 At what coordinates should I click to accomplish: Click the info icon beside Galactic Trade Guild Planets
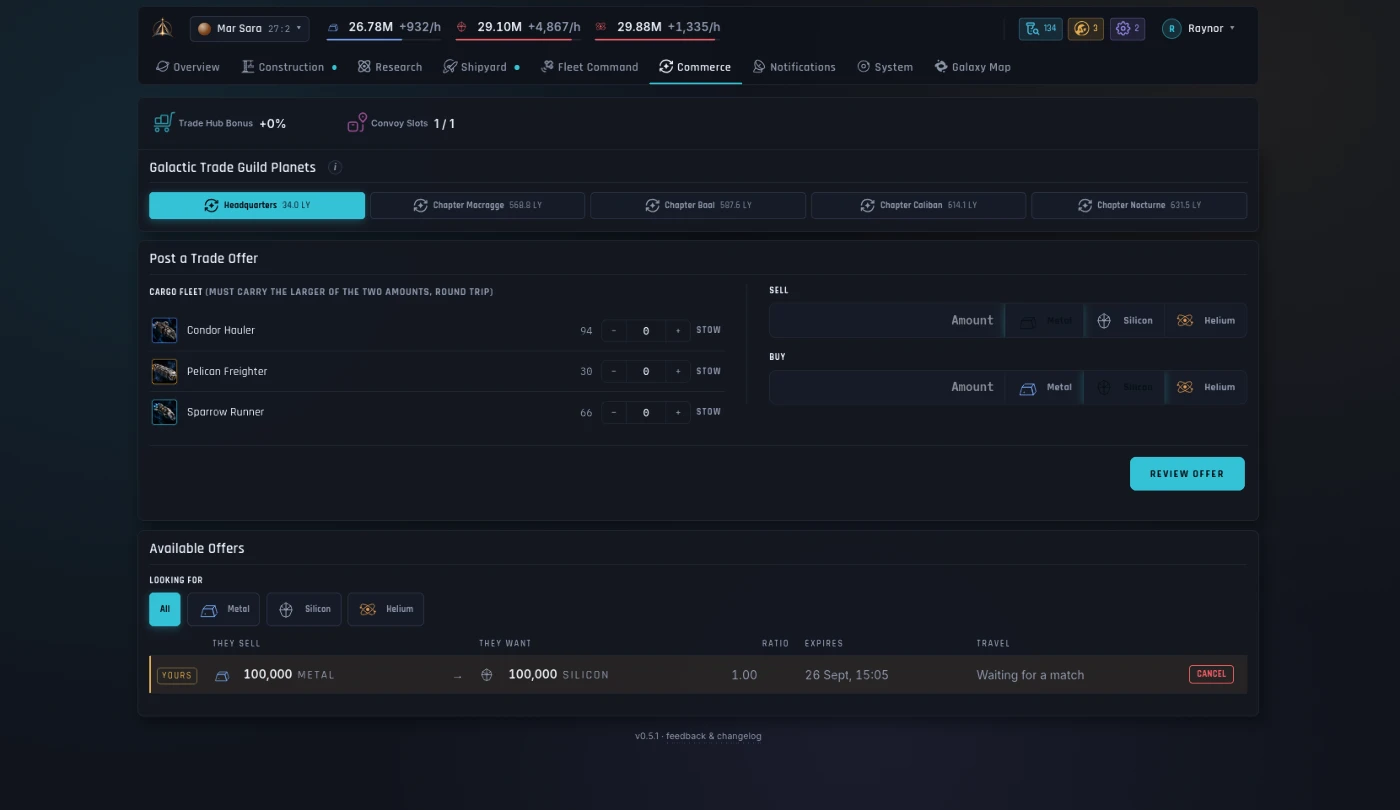(x=335, y=167)
